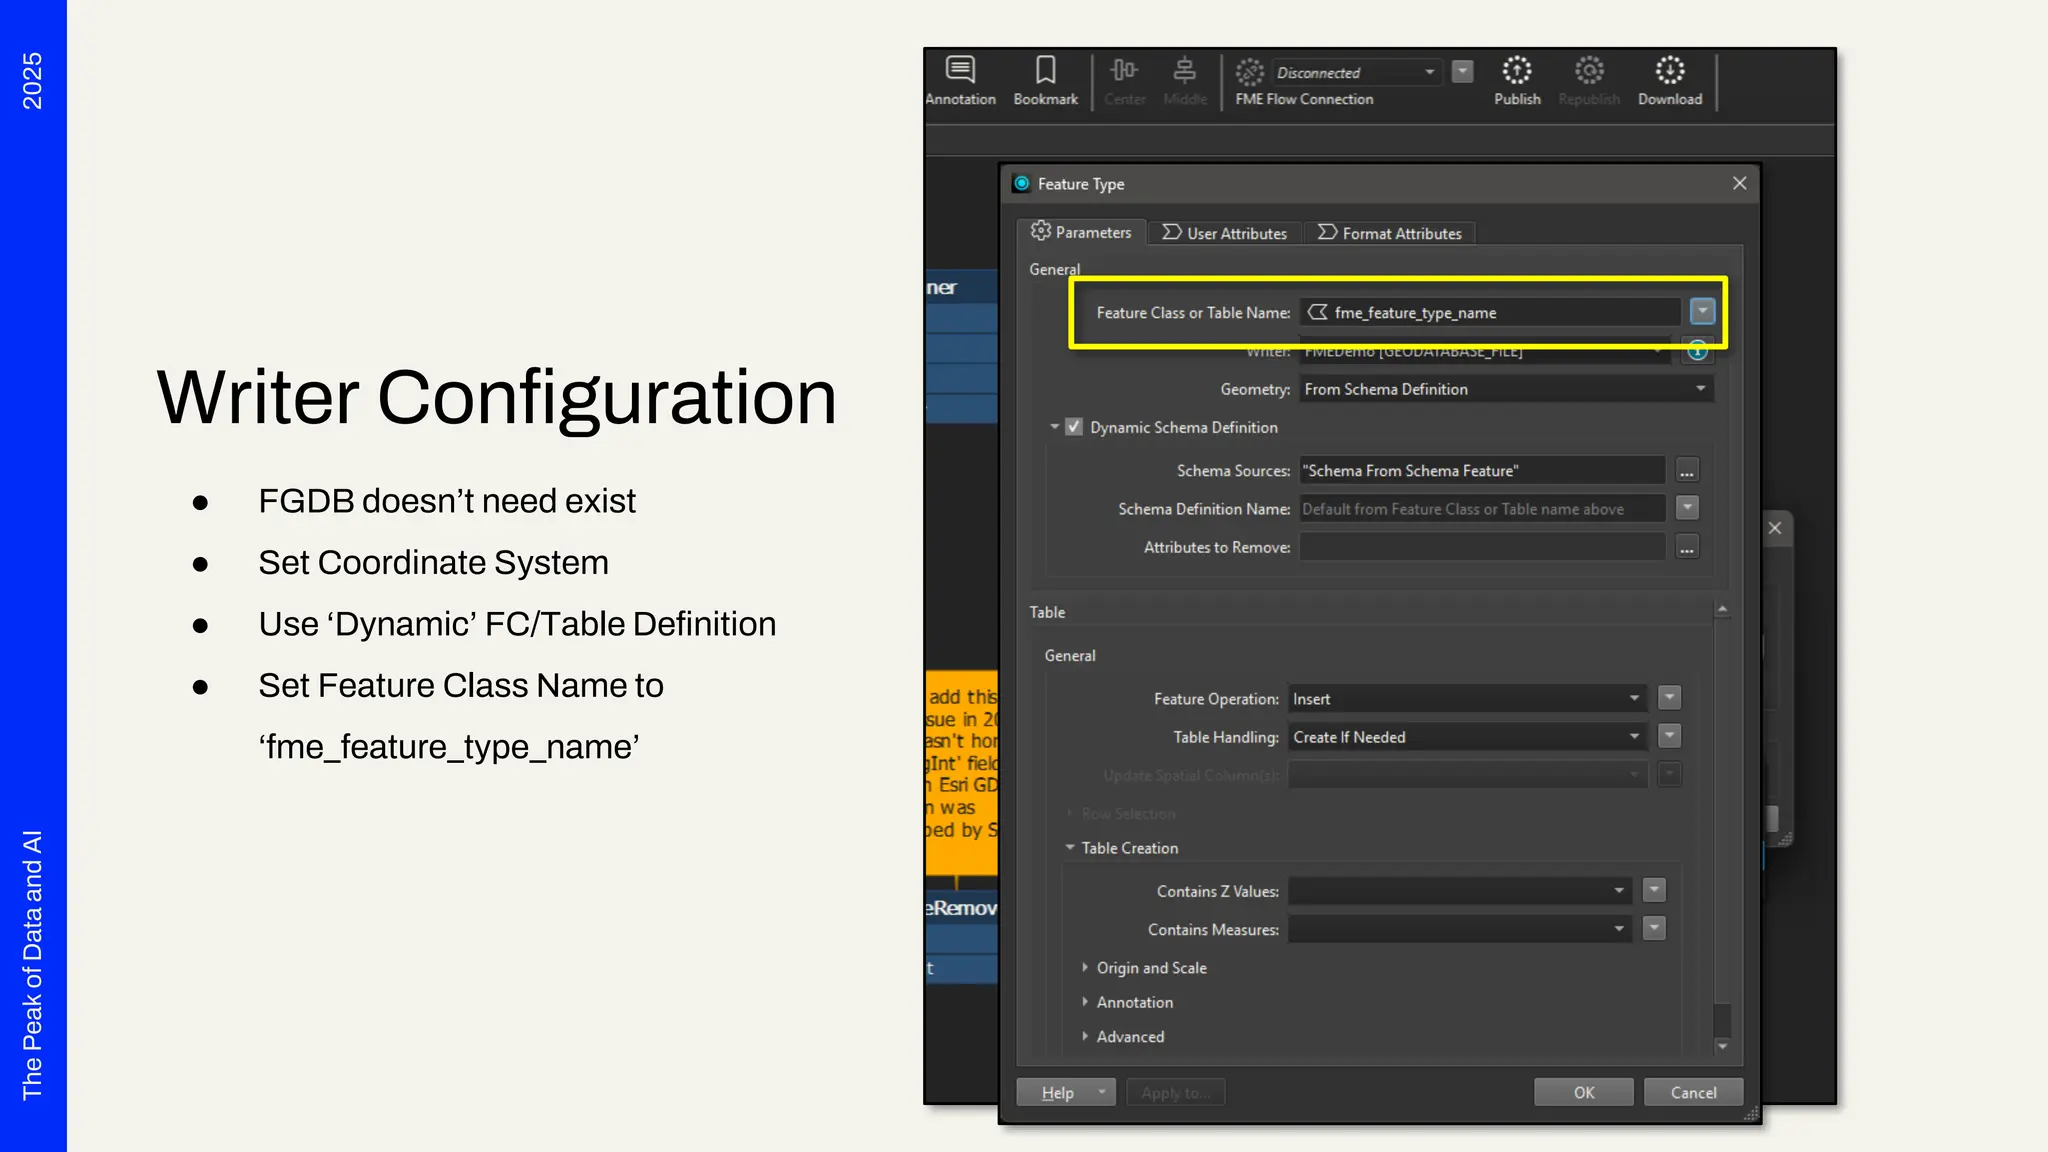Click arrow button beside Contains Measures
The height and width of the screenshot is (1152, 2048).
(1654, 927)
